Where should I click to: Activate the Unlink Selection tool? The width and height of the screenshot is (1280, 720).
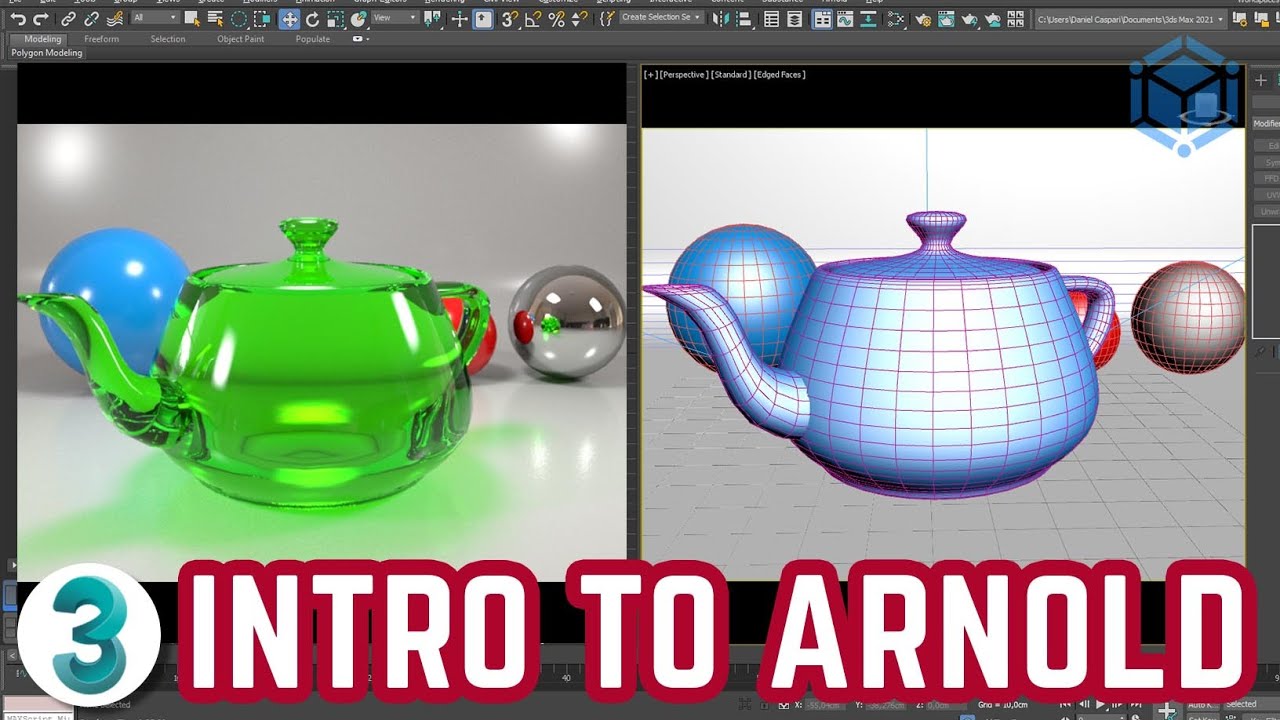click(91, 19)
